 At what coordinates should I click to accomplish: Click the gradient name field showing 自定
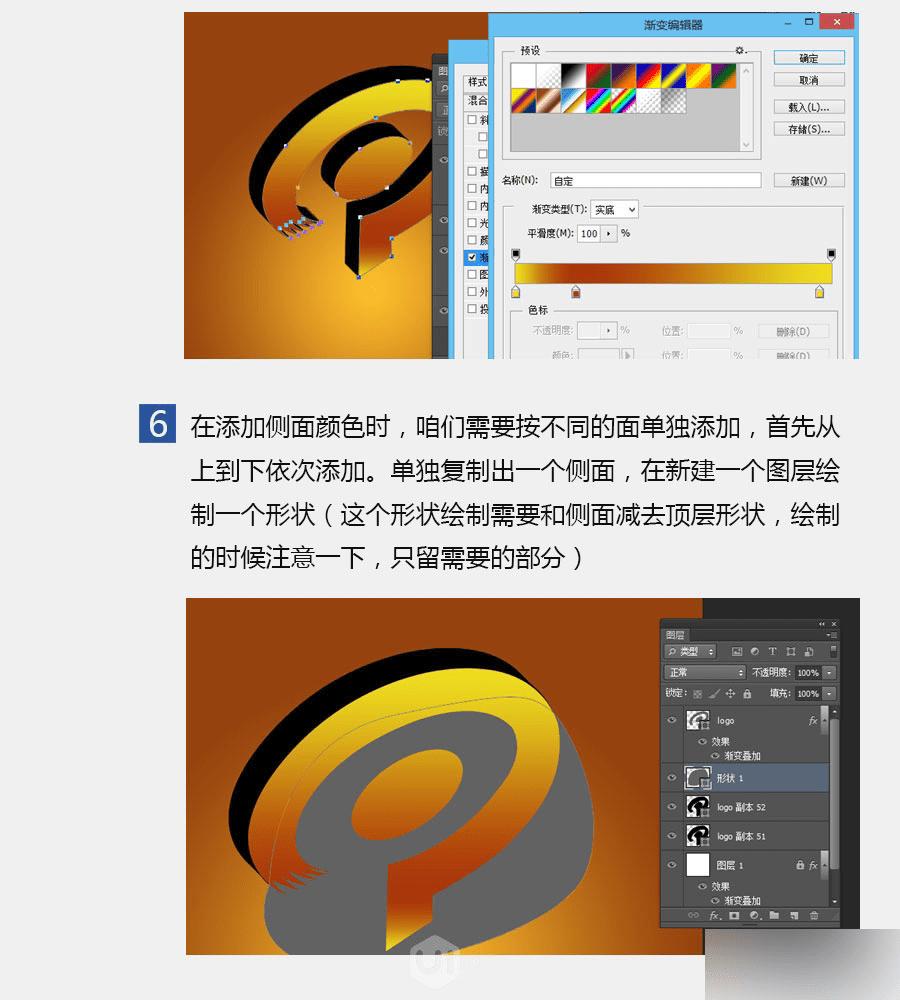click(x=653, y=180)
